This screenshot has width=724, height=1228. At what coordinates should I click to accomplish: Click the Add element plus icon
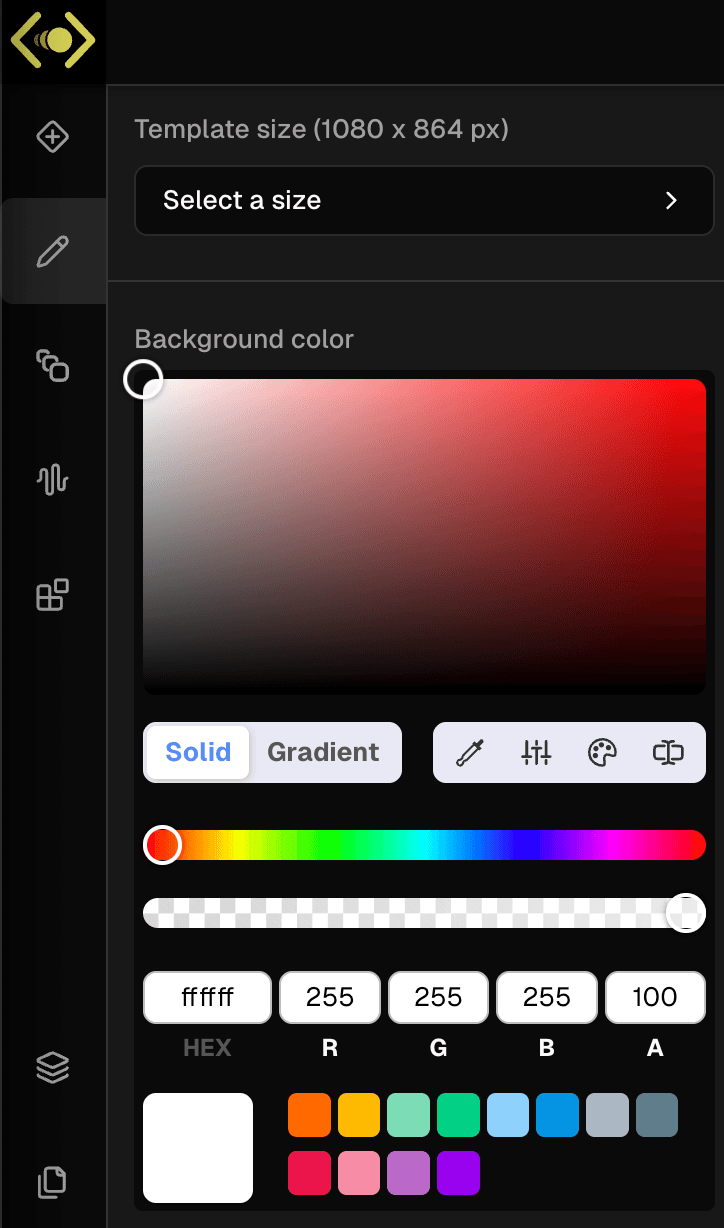(53, 137)
